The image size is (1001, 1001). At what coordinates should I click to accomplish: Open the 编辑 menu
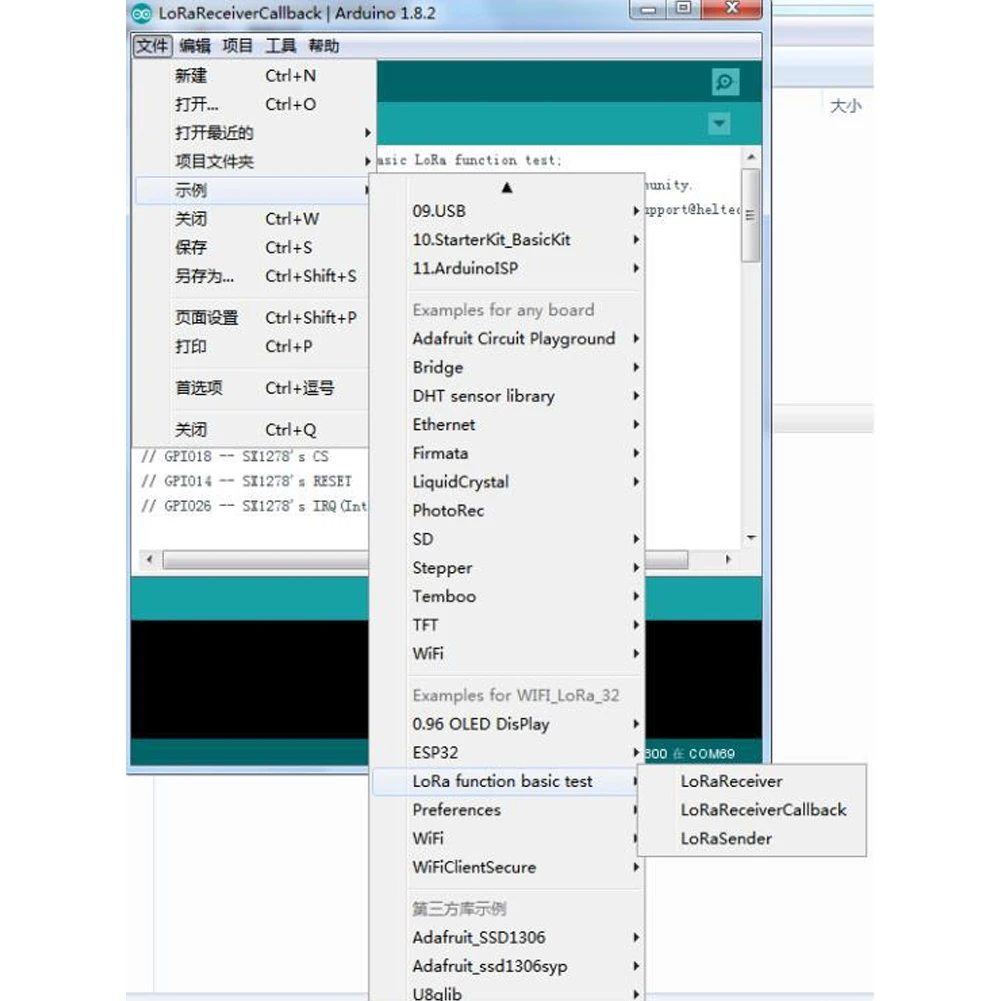(x=195, y=46)
